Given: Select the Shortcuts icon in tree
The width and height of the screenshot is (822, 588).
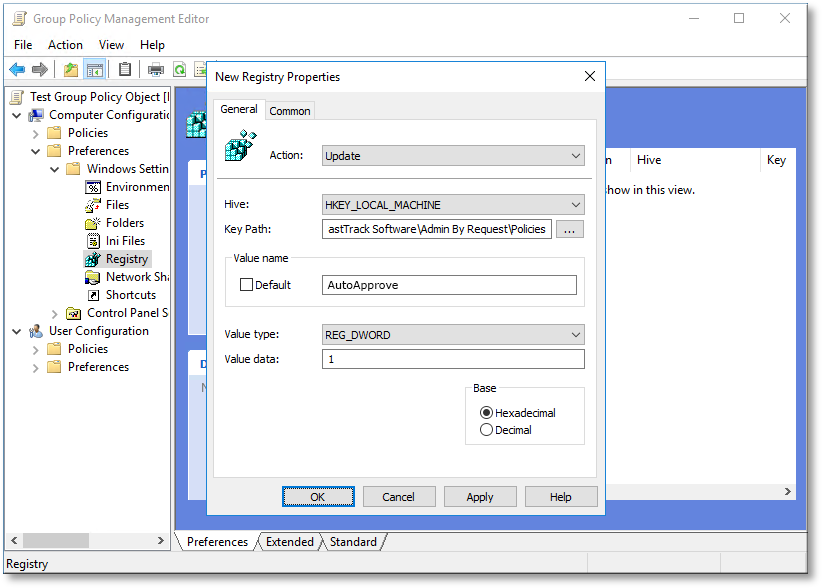Looking at the screenshot, I should pyautogui.click(x=94, y=295).
